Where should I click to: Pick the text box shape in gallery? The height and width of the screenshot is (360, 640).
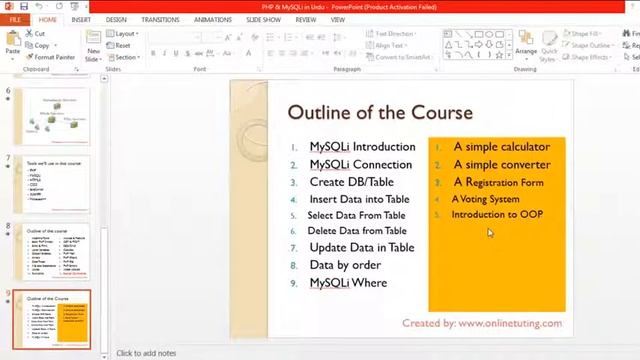pos(448,35)
